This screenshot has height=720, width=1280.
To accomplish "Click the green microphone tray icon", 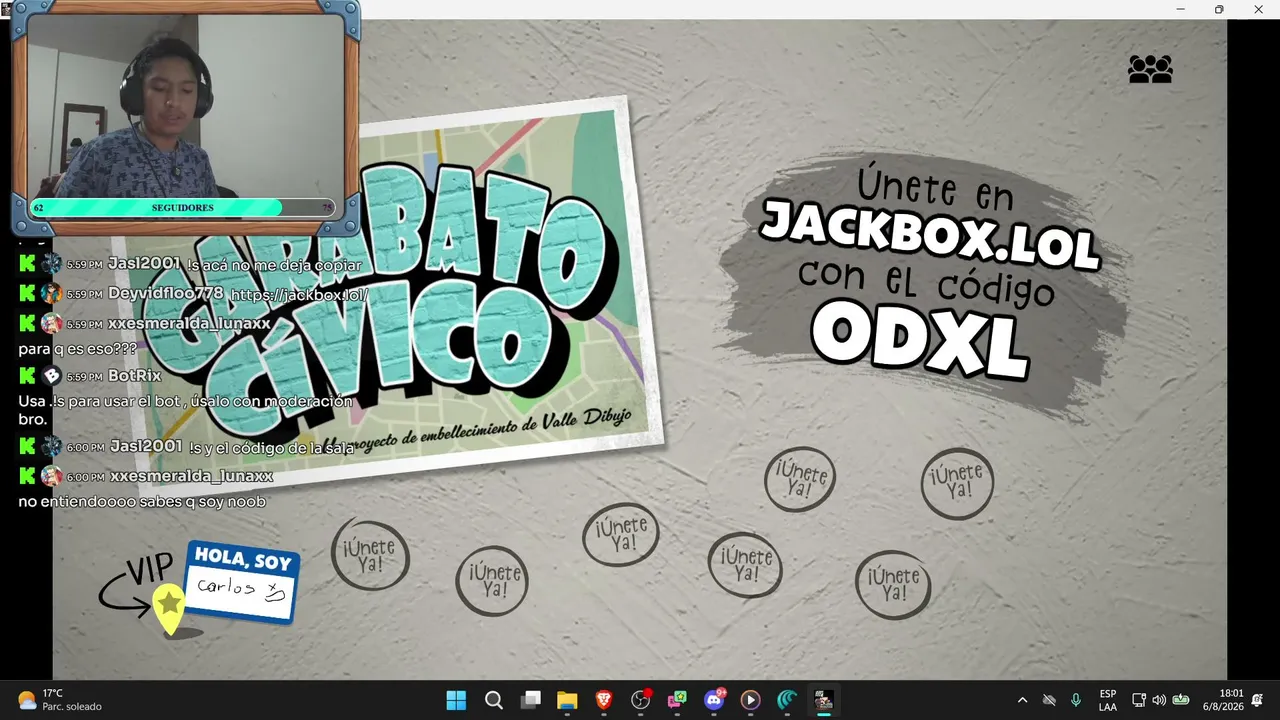I will pyautogui.click(x=1076, y=700).
